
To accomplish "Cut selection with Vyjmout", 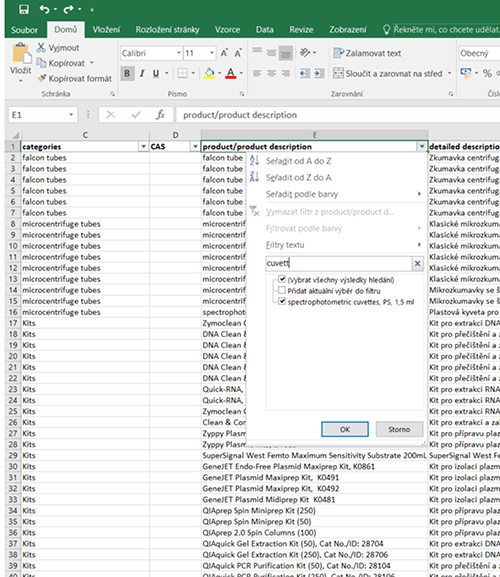I will tap(58, 48).
